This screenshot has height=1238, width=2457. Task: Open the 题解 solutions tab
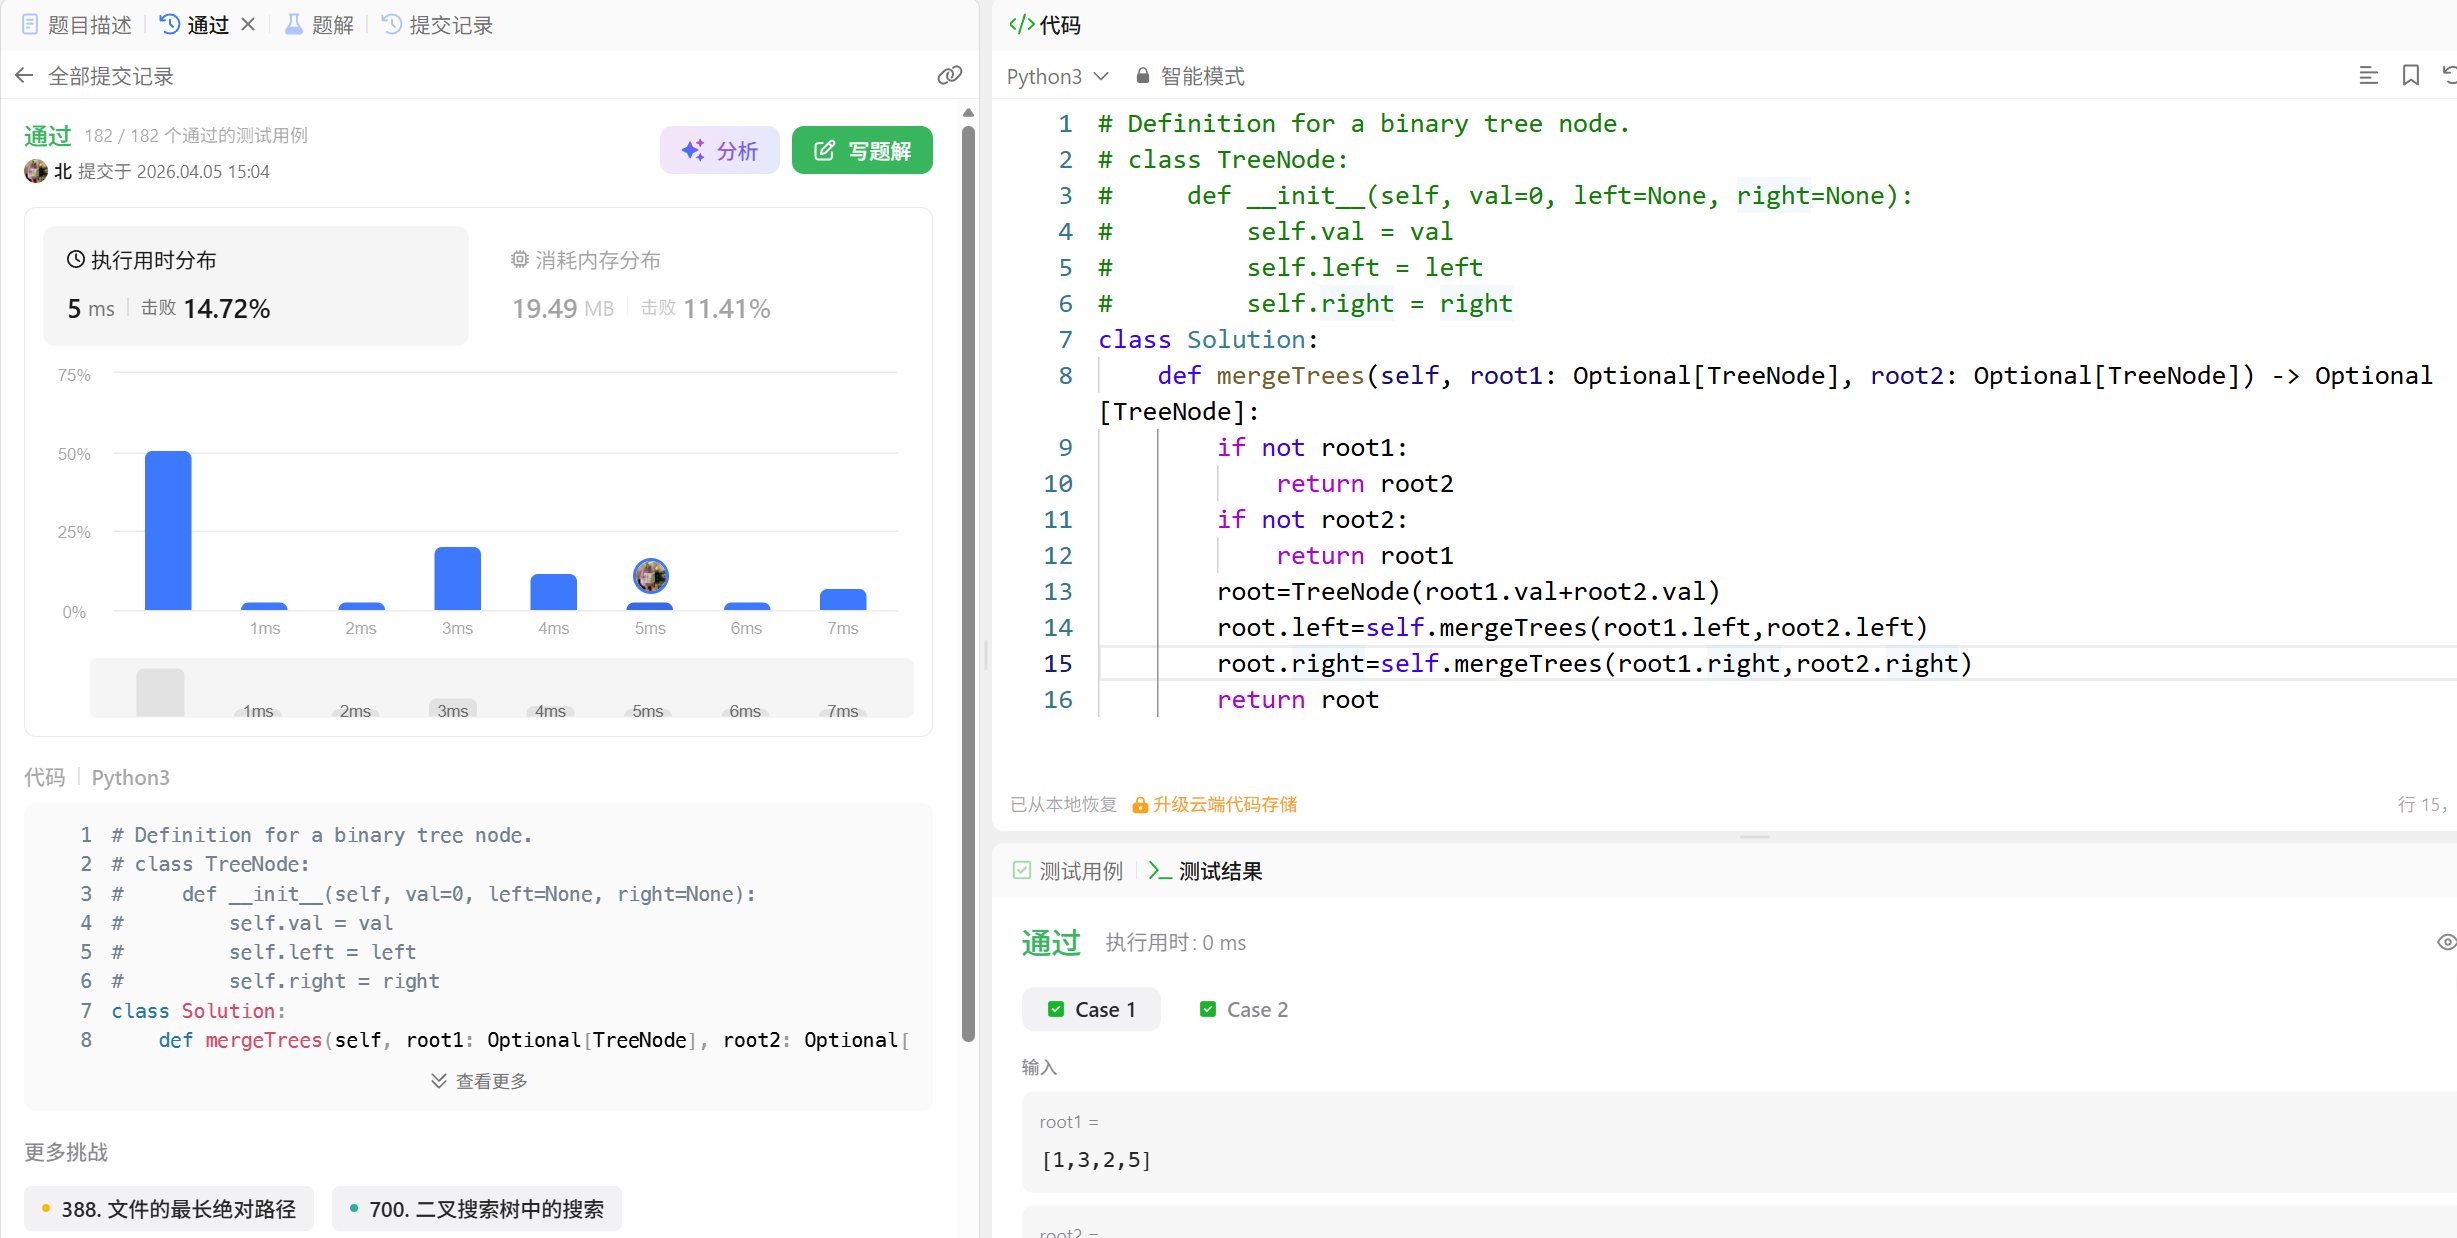(x=319, y=25)
